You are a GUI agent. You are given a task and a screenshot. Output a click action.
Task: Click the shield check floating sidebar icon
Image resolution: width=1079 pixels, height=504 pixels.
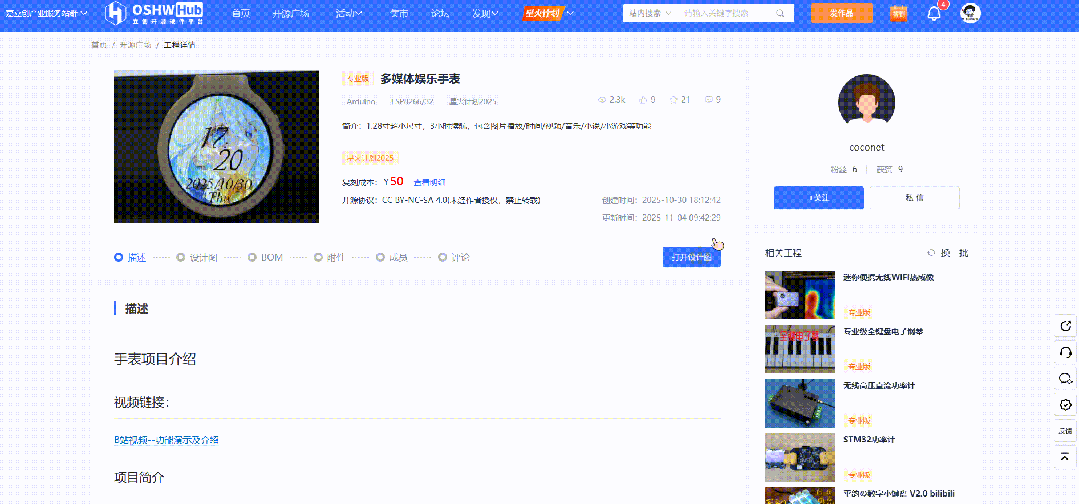(x=1065, y=405)
